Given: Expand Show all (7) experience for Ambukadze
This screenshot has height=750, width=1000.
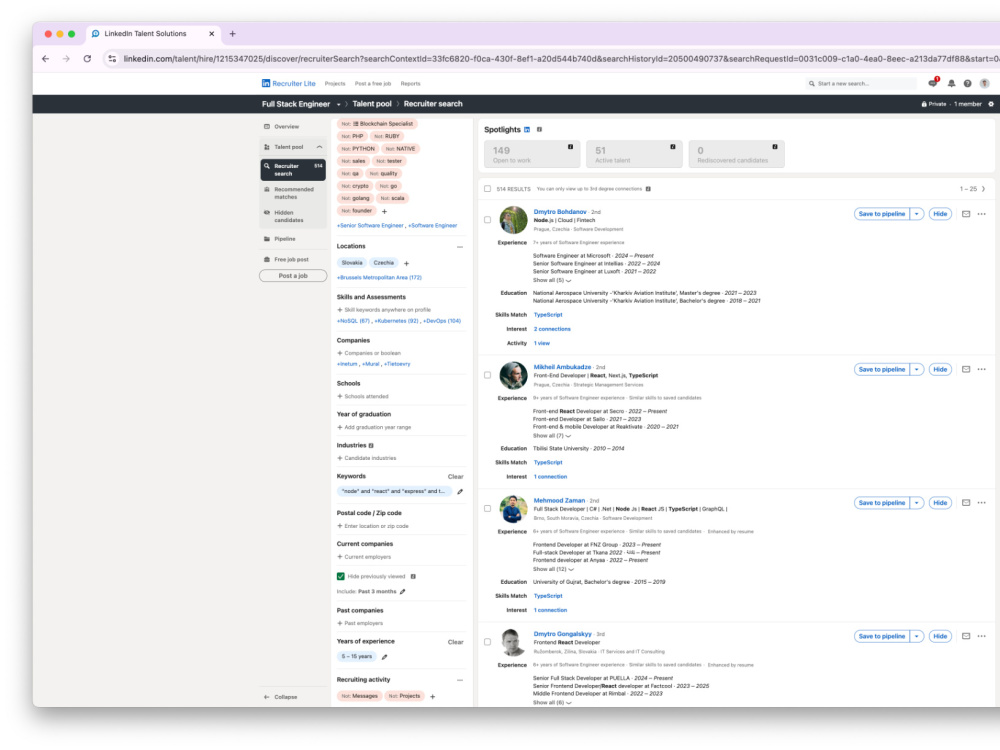Looking at the screenshot, I should [552, 436].
